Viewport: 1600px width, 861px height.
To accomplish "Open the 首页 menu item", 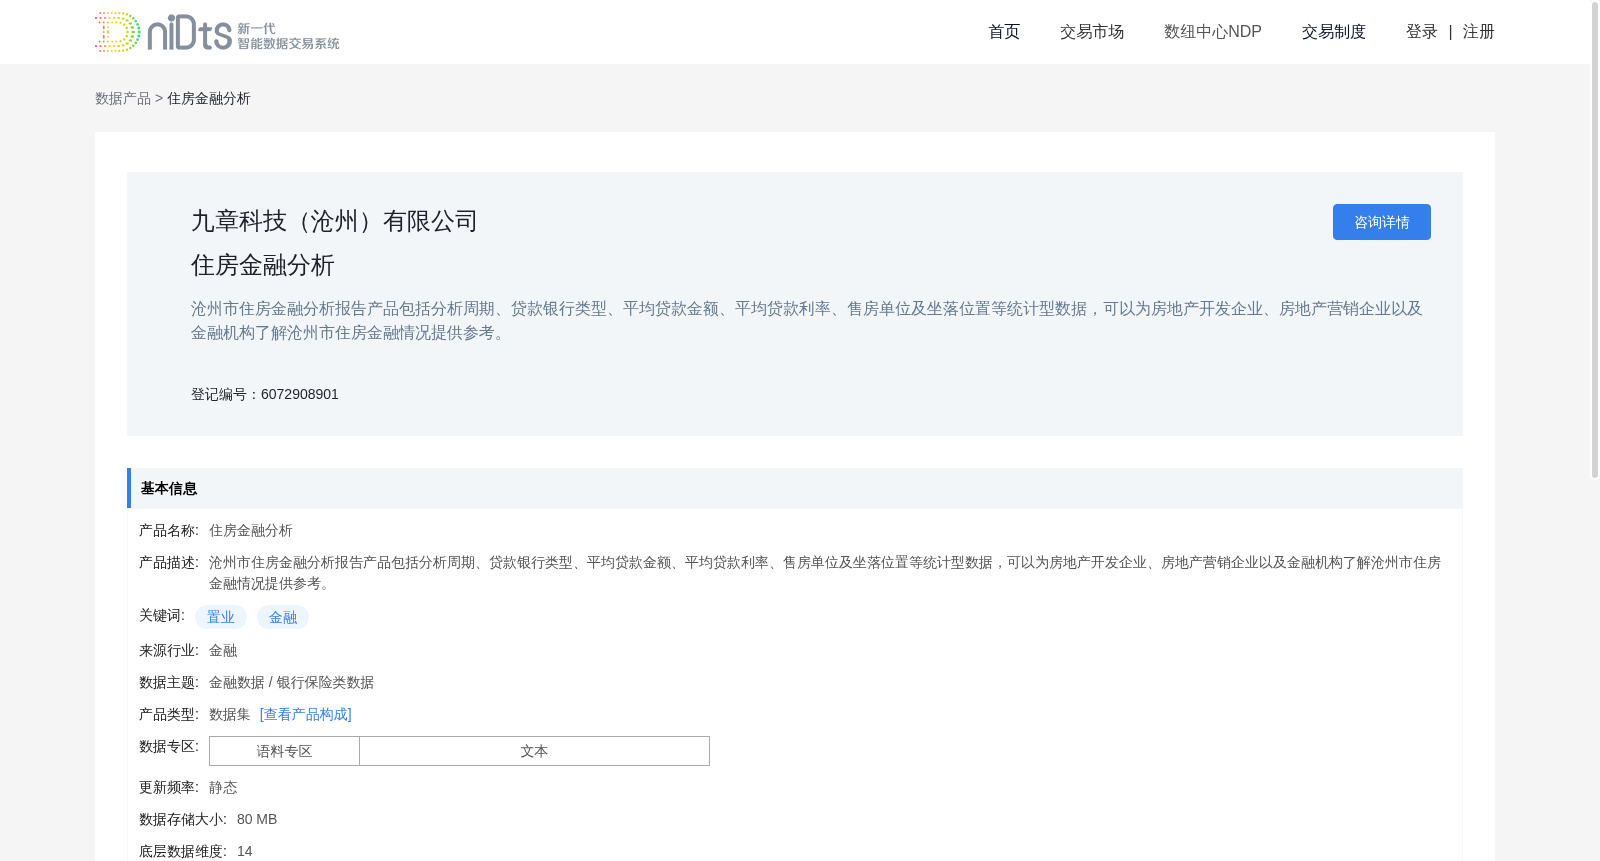I will click(x=1004, y=32).
